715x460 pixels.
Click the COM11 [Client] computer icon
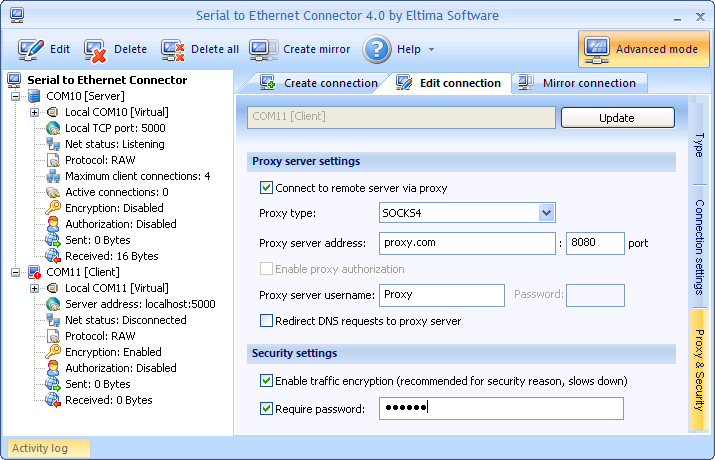[x=34, y=272]
